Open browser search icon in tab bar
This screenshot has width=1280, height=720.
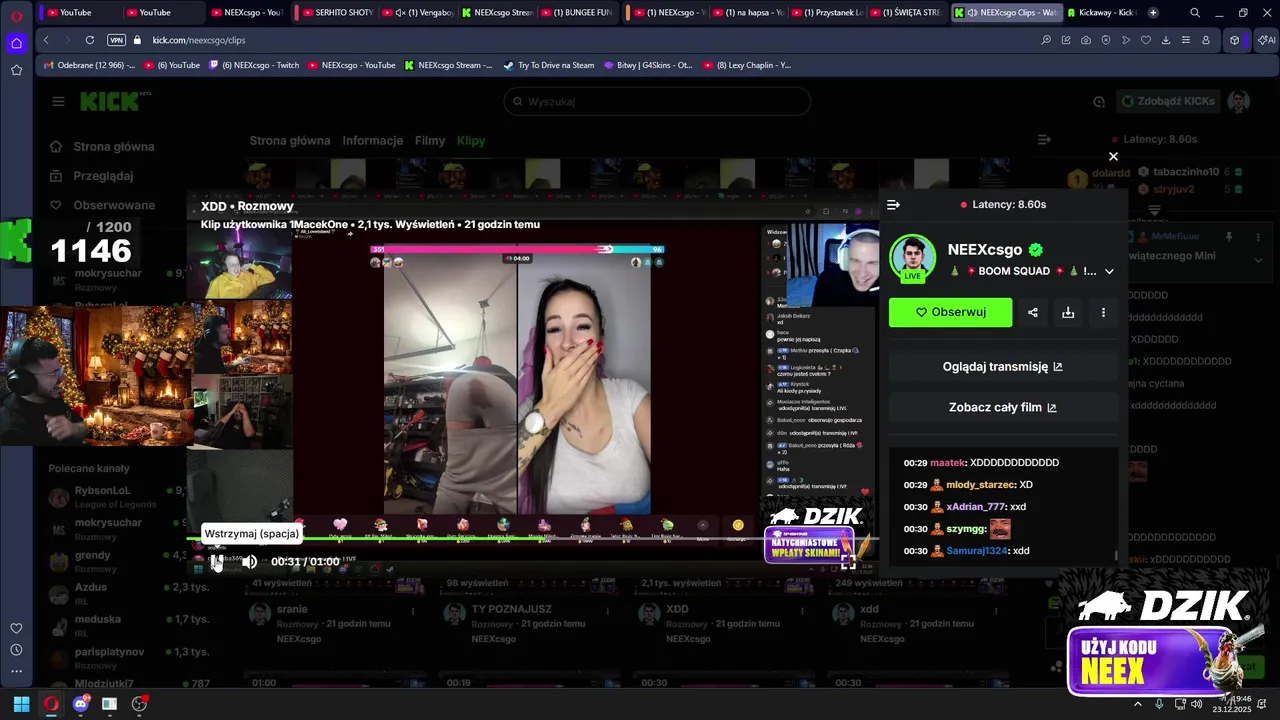coord(1195,12)
